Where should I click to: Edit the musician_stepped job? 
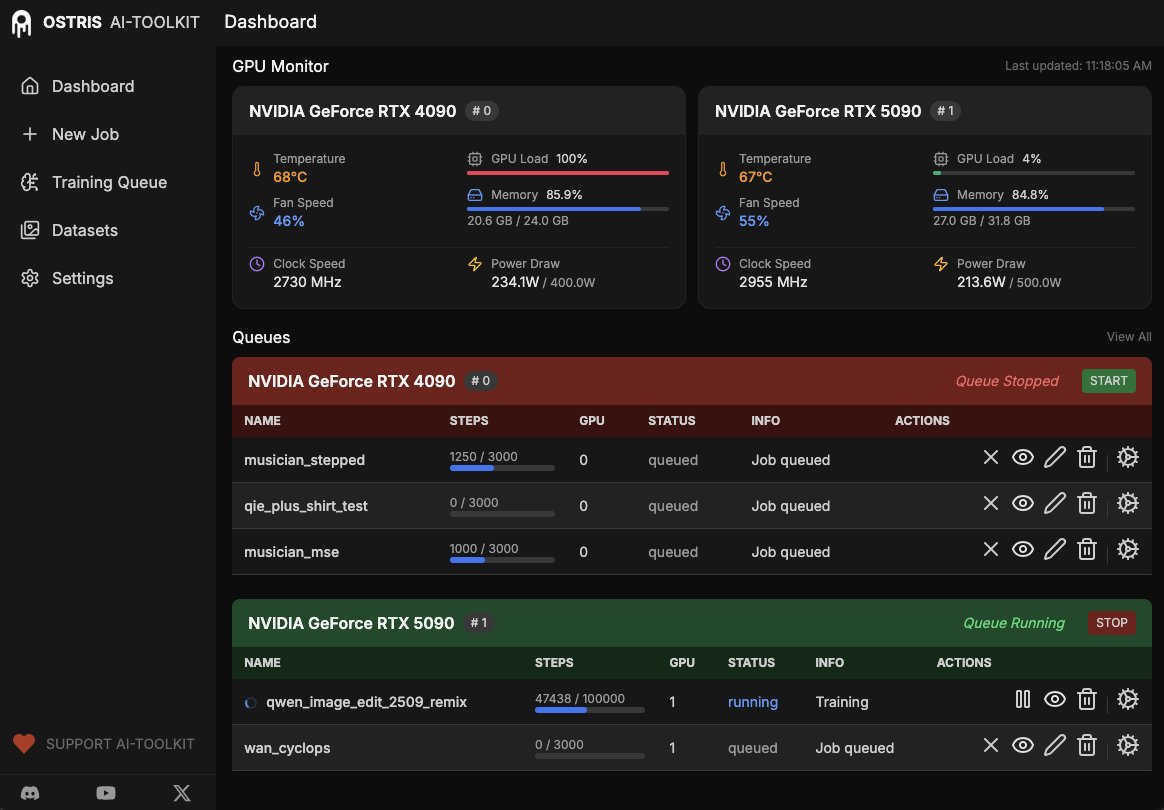click(1055, 457)
